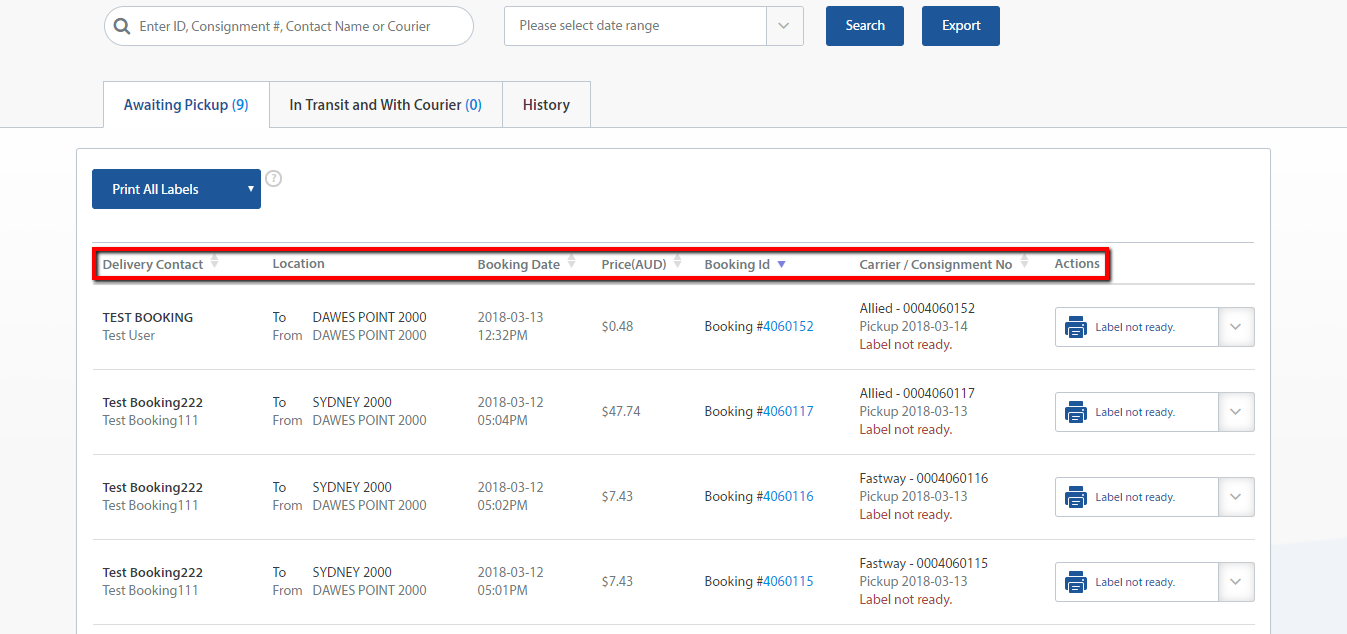This screenshot has height=634, width=1347.
Task: Open booking link 4060152
Action: [788, 327]
